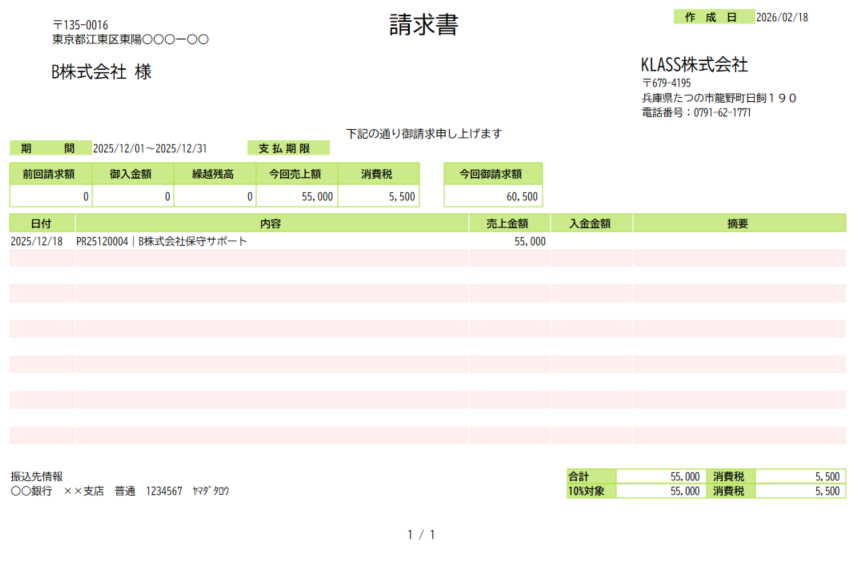Select the 繰越残高 header cell

(214, 173)
